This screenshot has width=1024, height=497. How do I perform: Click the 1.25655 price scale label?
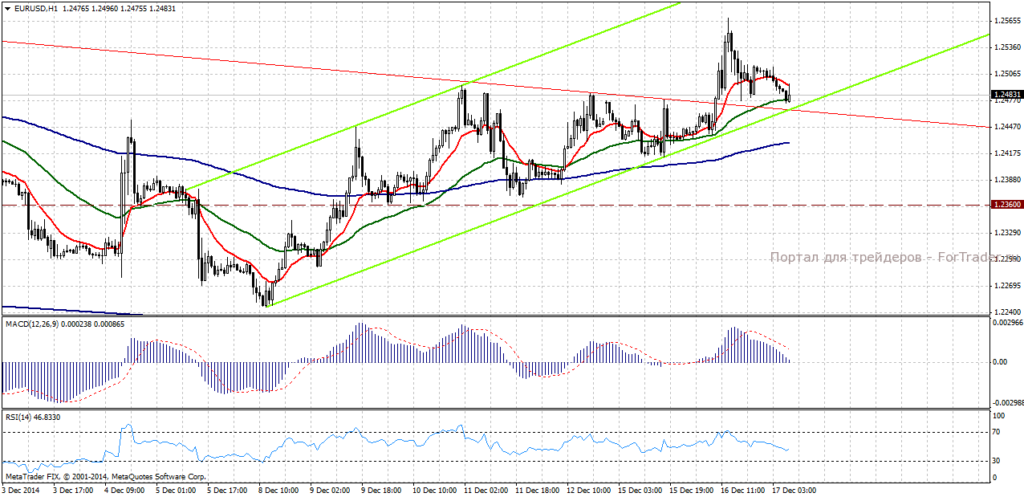pos(1006,21)
